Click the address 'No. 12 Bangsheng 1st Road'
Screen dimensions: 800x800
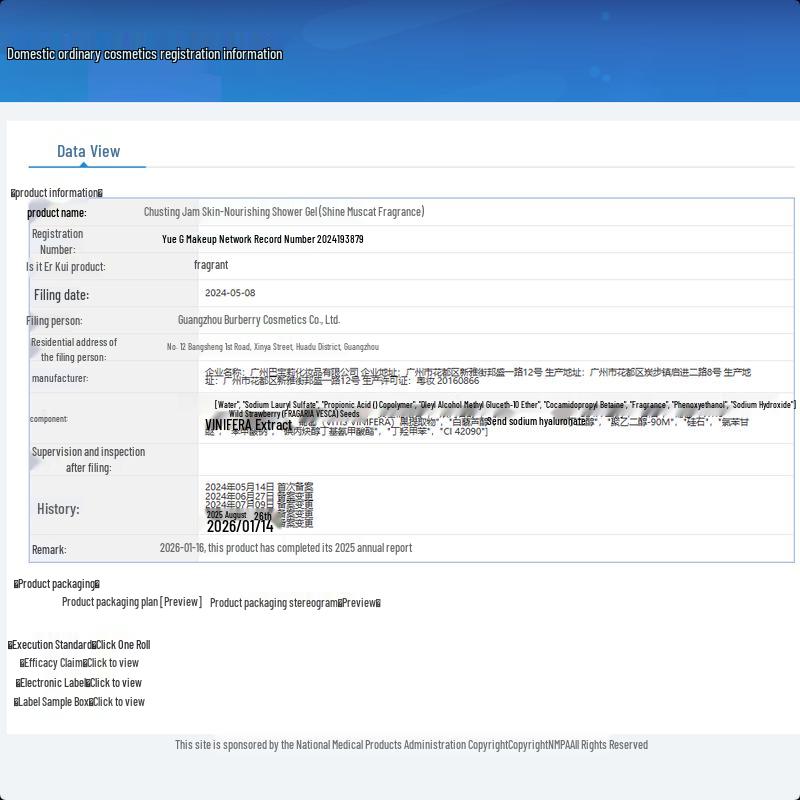click(x=208, y=347)
